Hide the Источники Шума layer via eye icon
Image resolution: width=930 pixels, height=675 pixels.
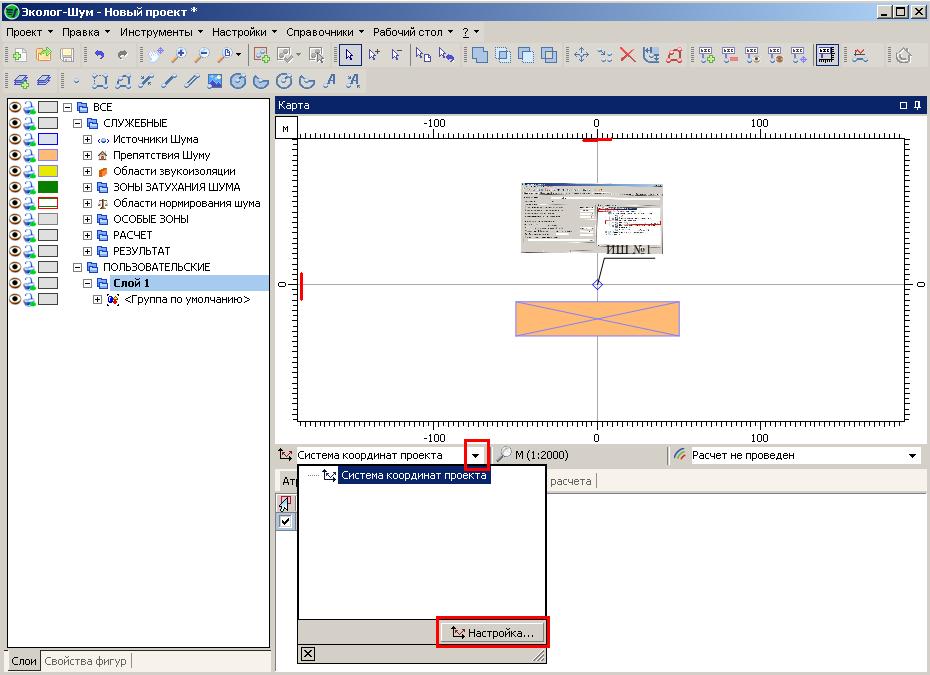click(x=15, y=139)
